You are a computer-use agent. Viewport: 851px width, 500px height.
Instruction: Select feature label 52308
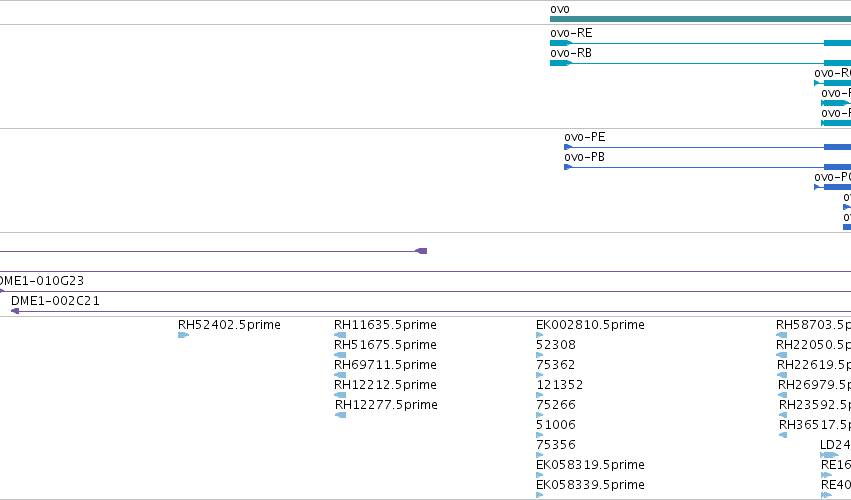[556, 345]
